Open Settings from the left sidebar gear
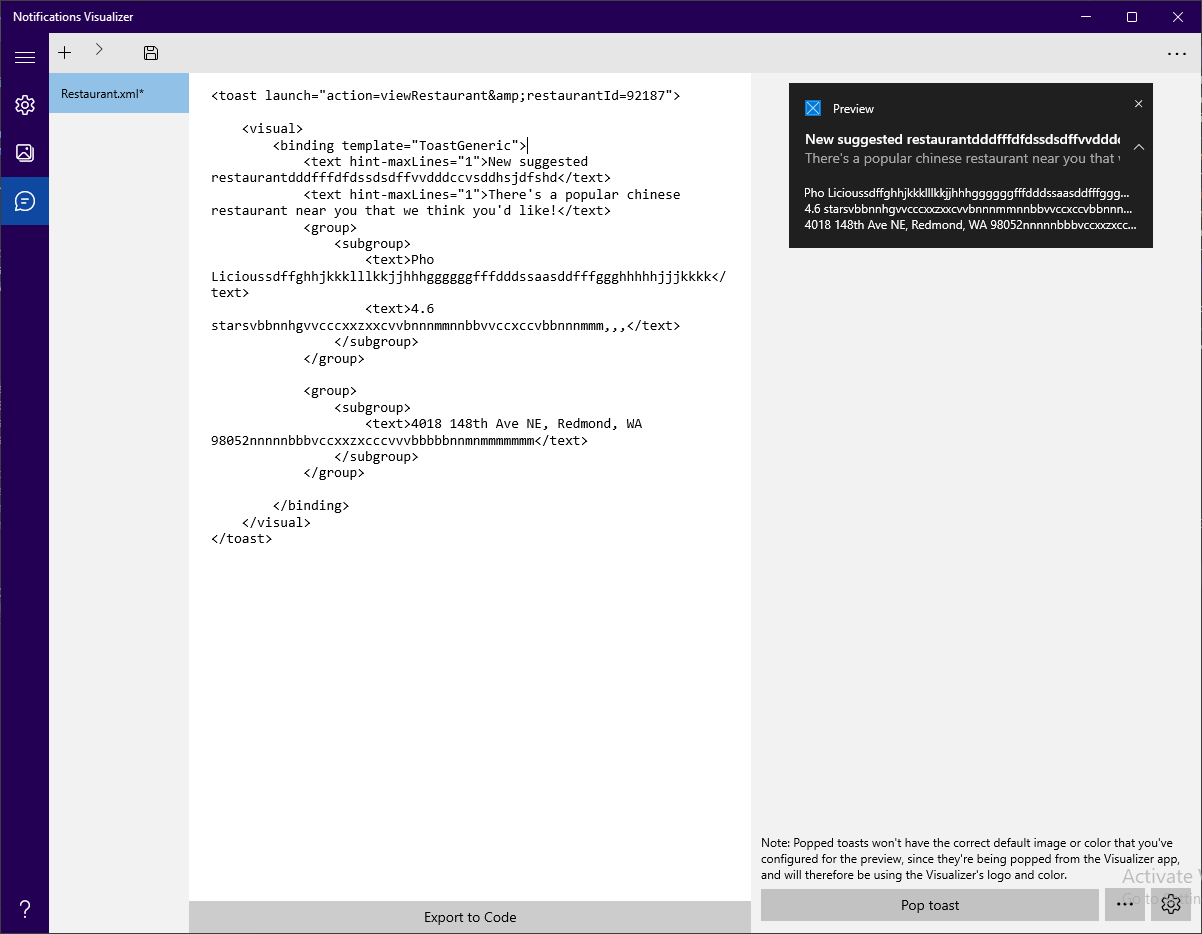Screen dimensions: 1202x934 tap(24, 104)
